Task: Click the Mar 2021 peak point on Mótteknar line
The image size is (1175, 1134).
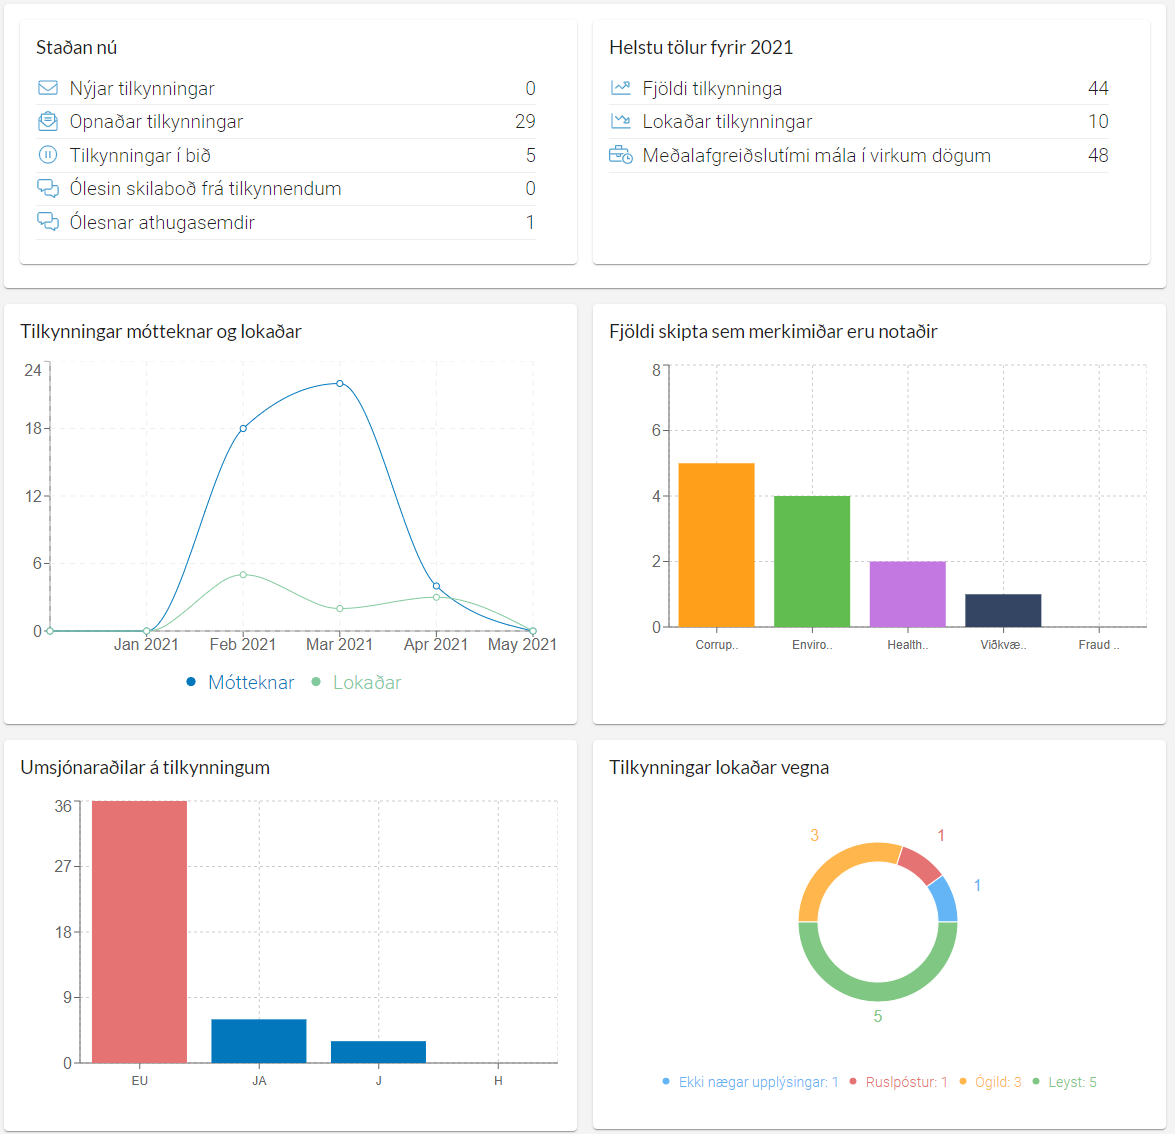Action: click(340, 383)
